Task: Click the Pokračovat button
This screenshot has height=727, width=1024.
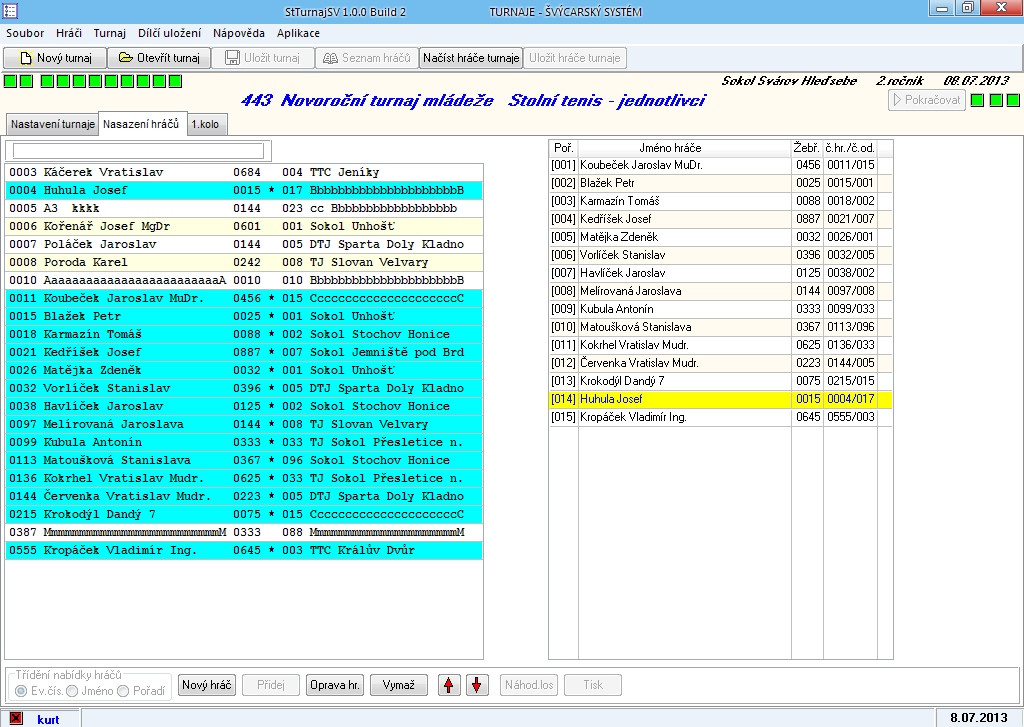Action: coord(926,100)
